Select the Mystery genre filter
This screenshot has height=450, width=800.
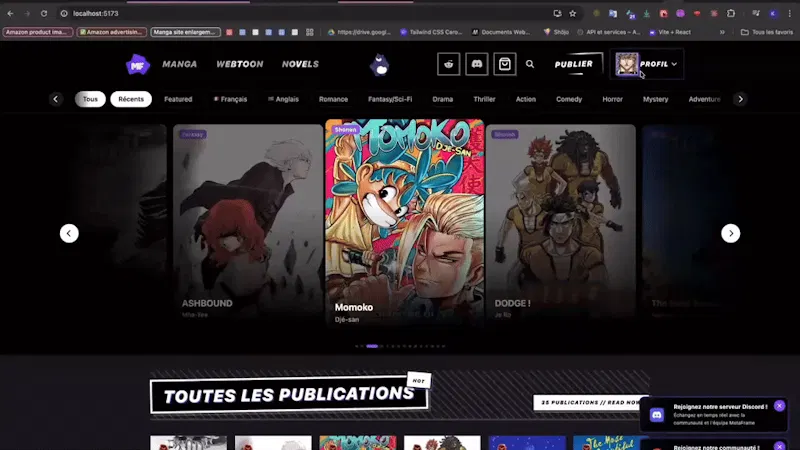[x=655, y=99]
